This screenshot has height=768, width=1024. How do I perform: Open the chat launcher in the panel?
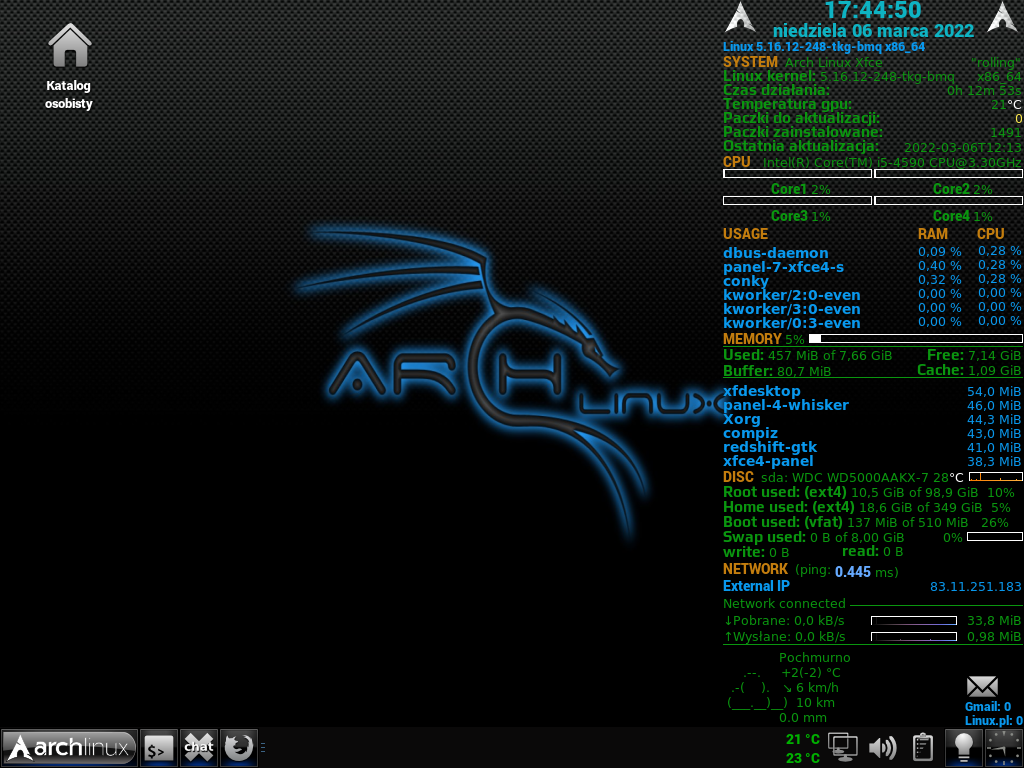(199, 748)
